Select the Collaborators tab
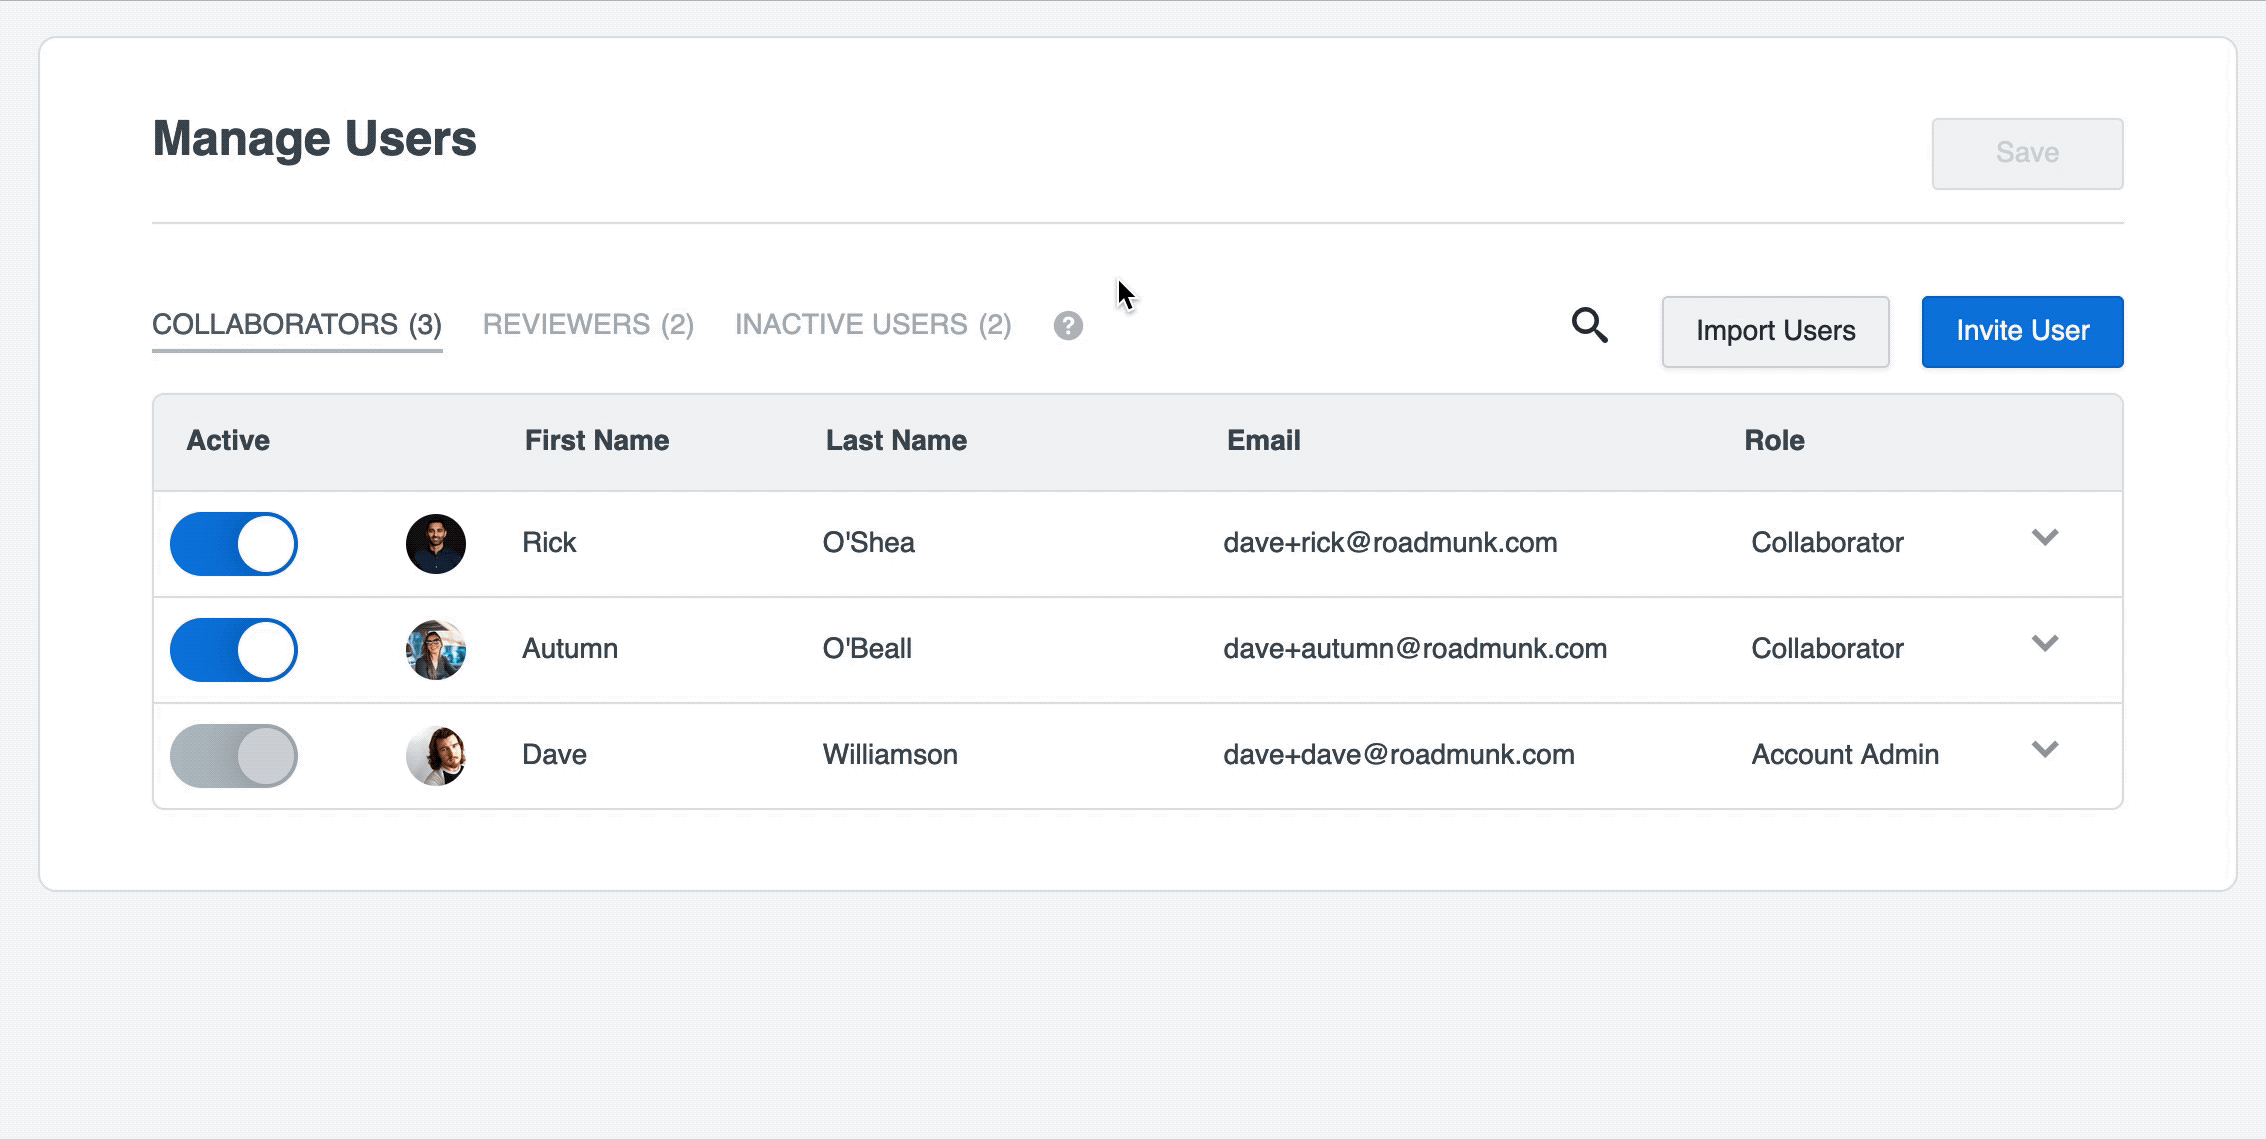Viewport: 2266px width, 1139px height. [x=296, y=323]
